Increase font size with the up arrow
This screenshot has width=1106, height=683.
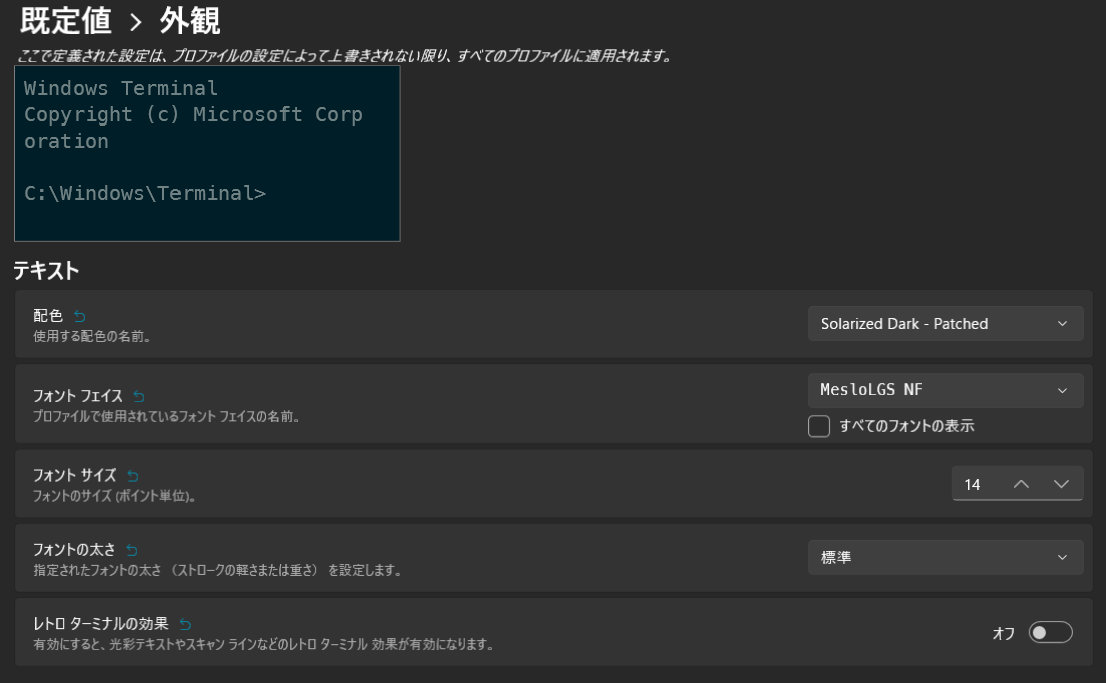[x=1021, y=484]
